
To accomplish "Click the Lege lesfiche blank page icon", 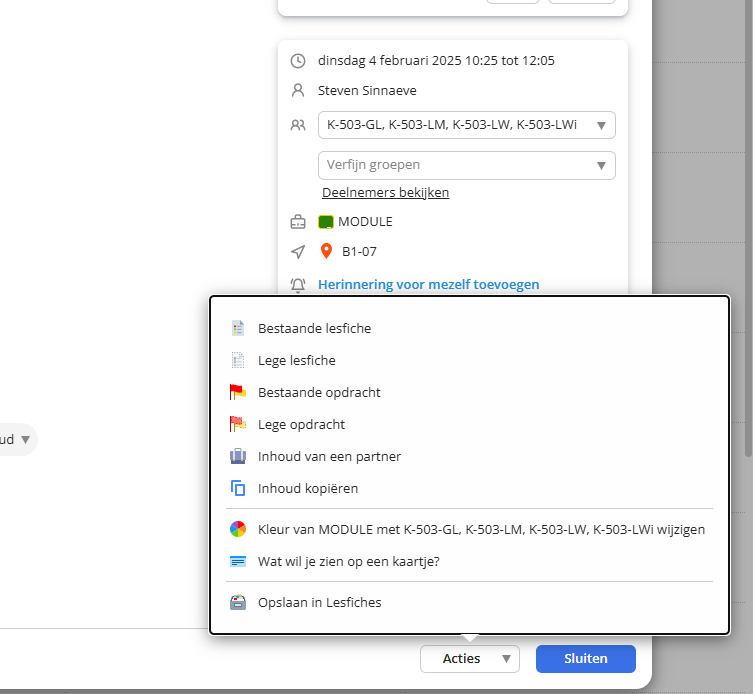I will click(238, 360).
